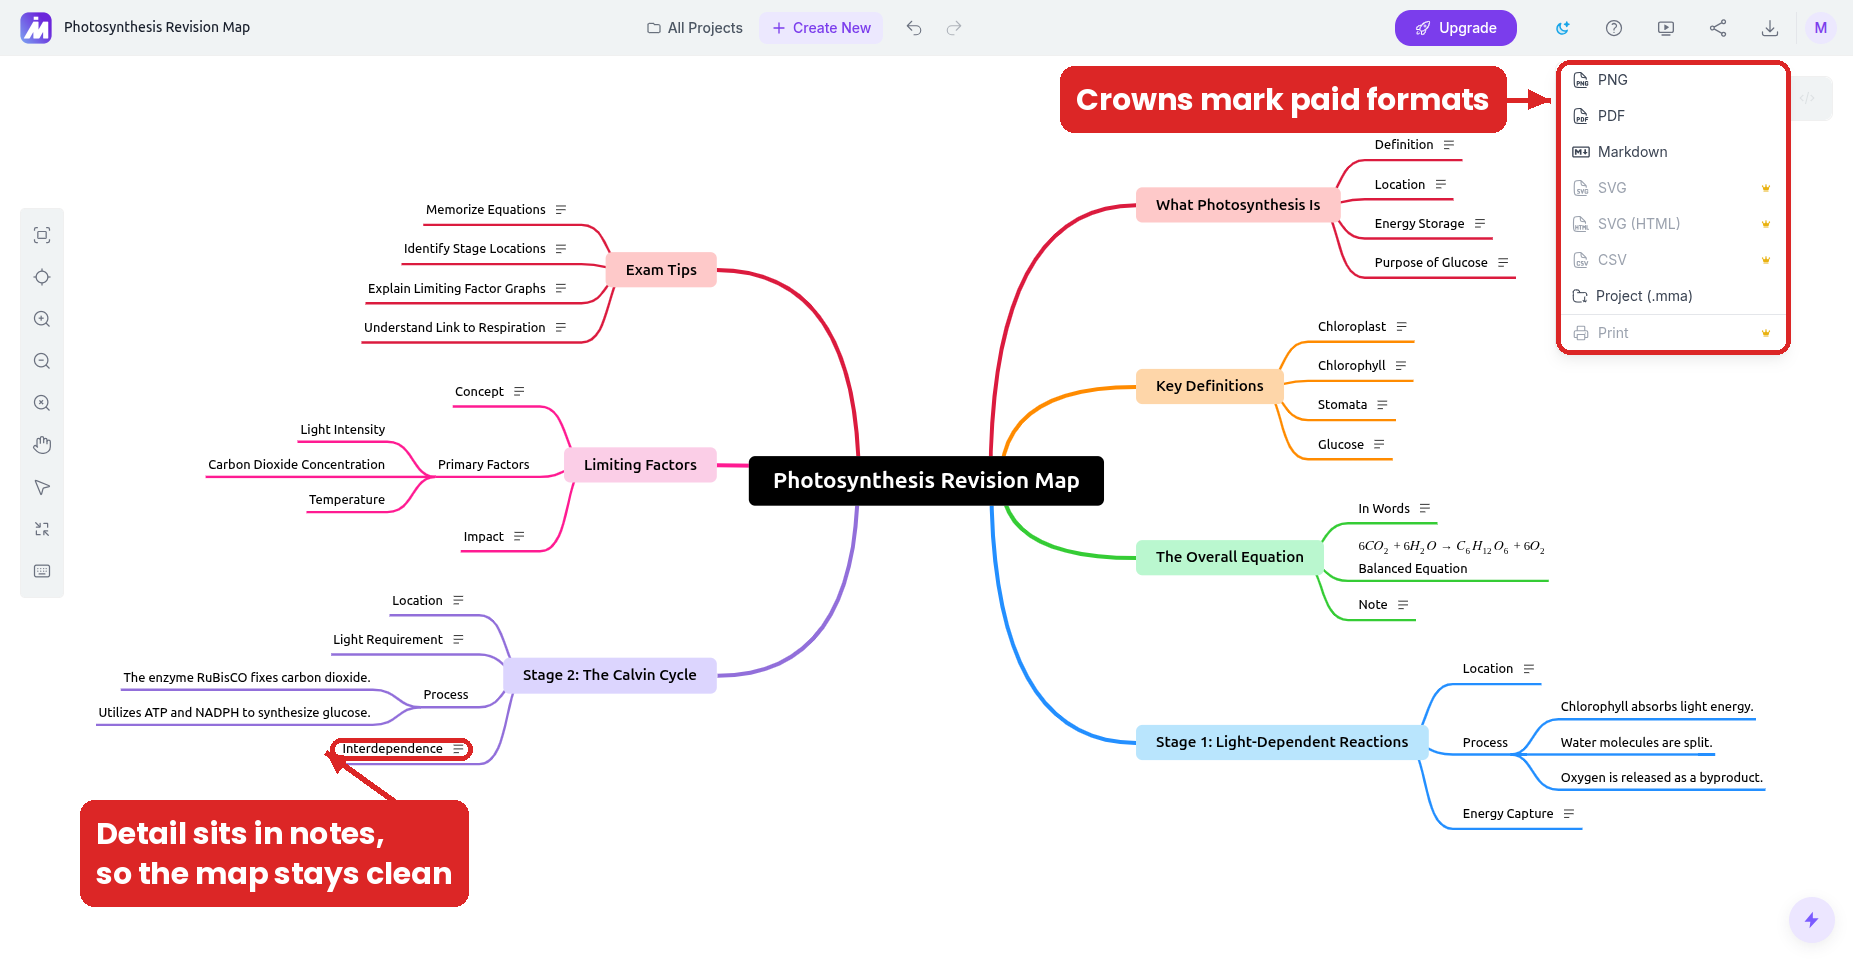Choose the CSV export format
The height and width of the screenshot is (961, 1853).
pyautogui.click(x=1673, y=260)
